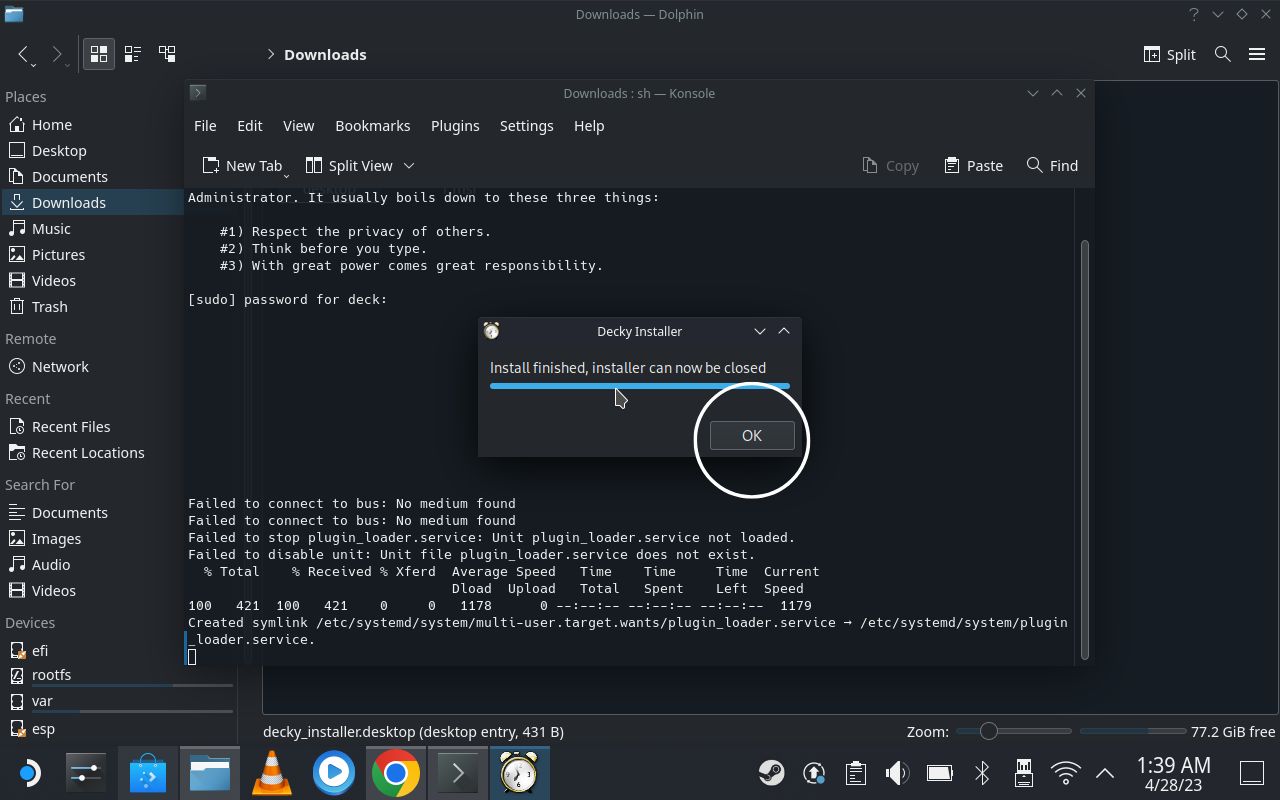The height and width of the screenshot is (800, 1280).
Task: Open Dolphin hamburger menu
Action: click(1257, 54)
